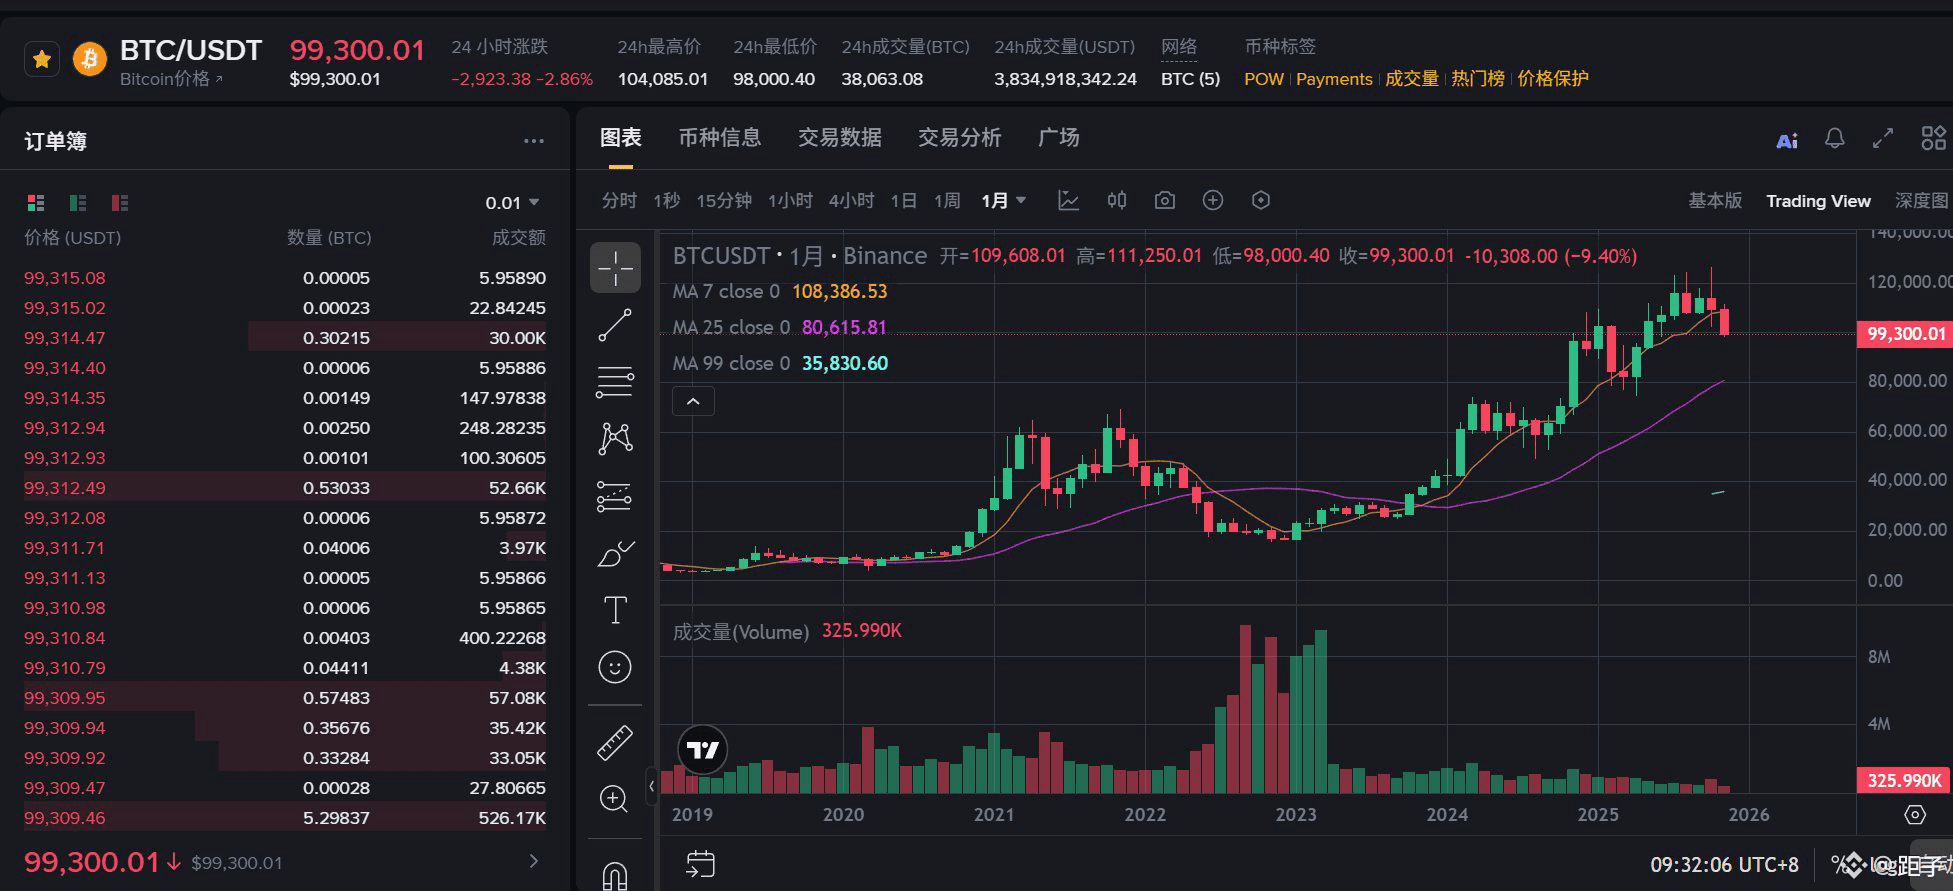Select the trend line drawing tool
This screenshot has width=1953, height=891.
615,325
